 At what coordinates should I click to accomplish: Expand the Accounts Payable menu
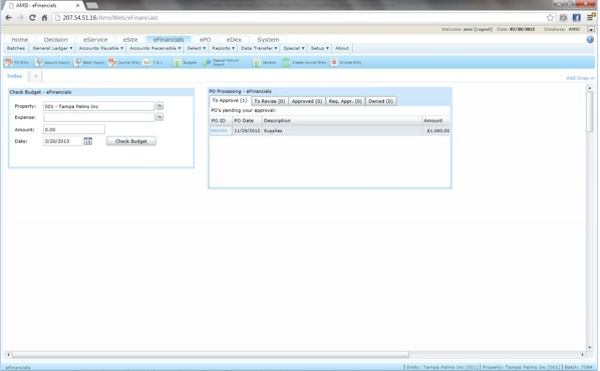click(101, 48)
